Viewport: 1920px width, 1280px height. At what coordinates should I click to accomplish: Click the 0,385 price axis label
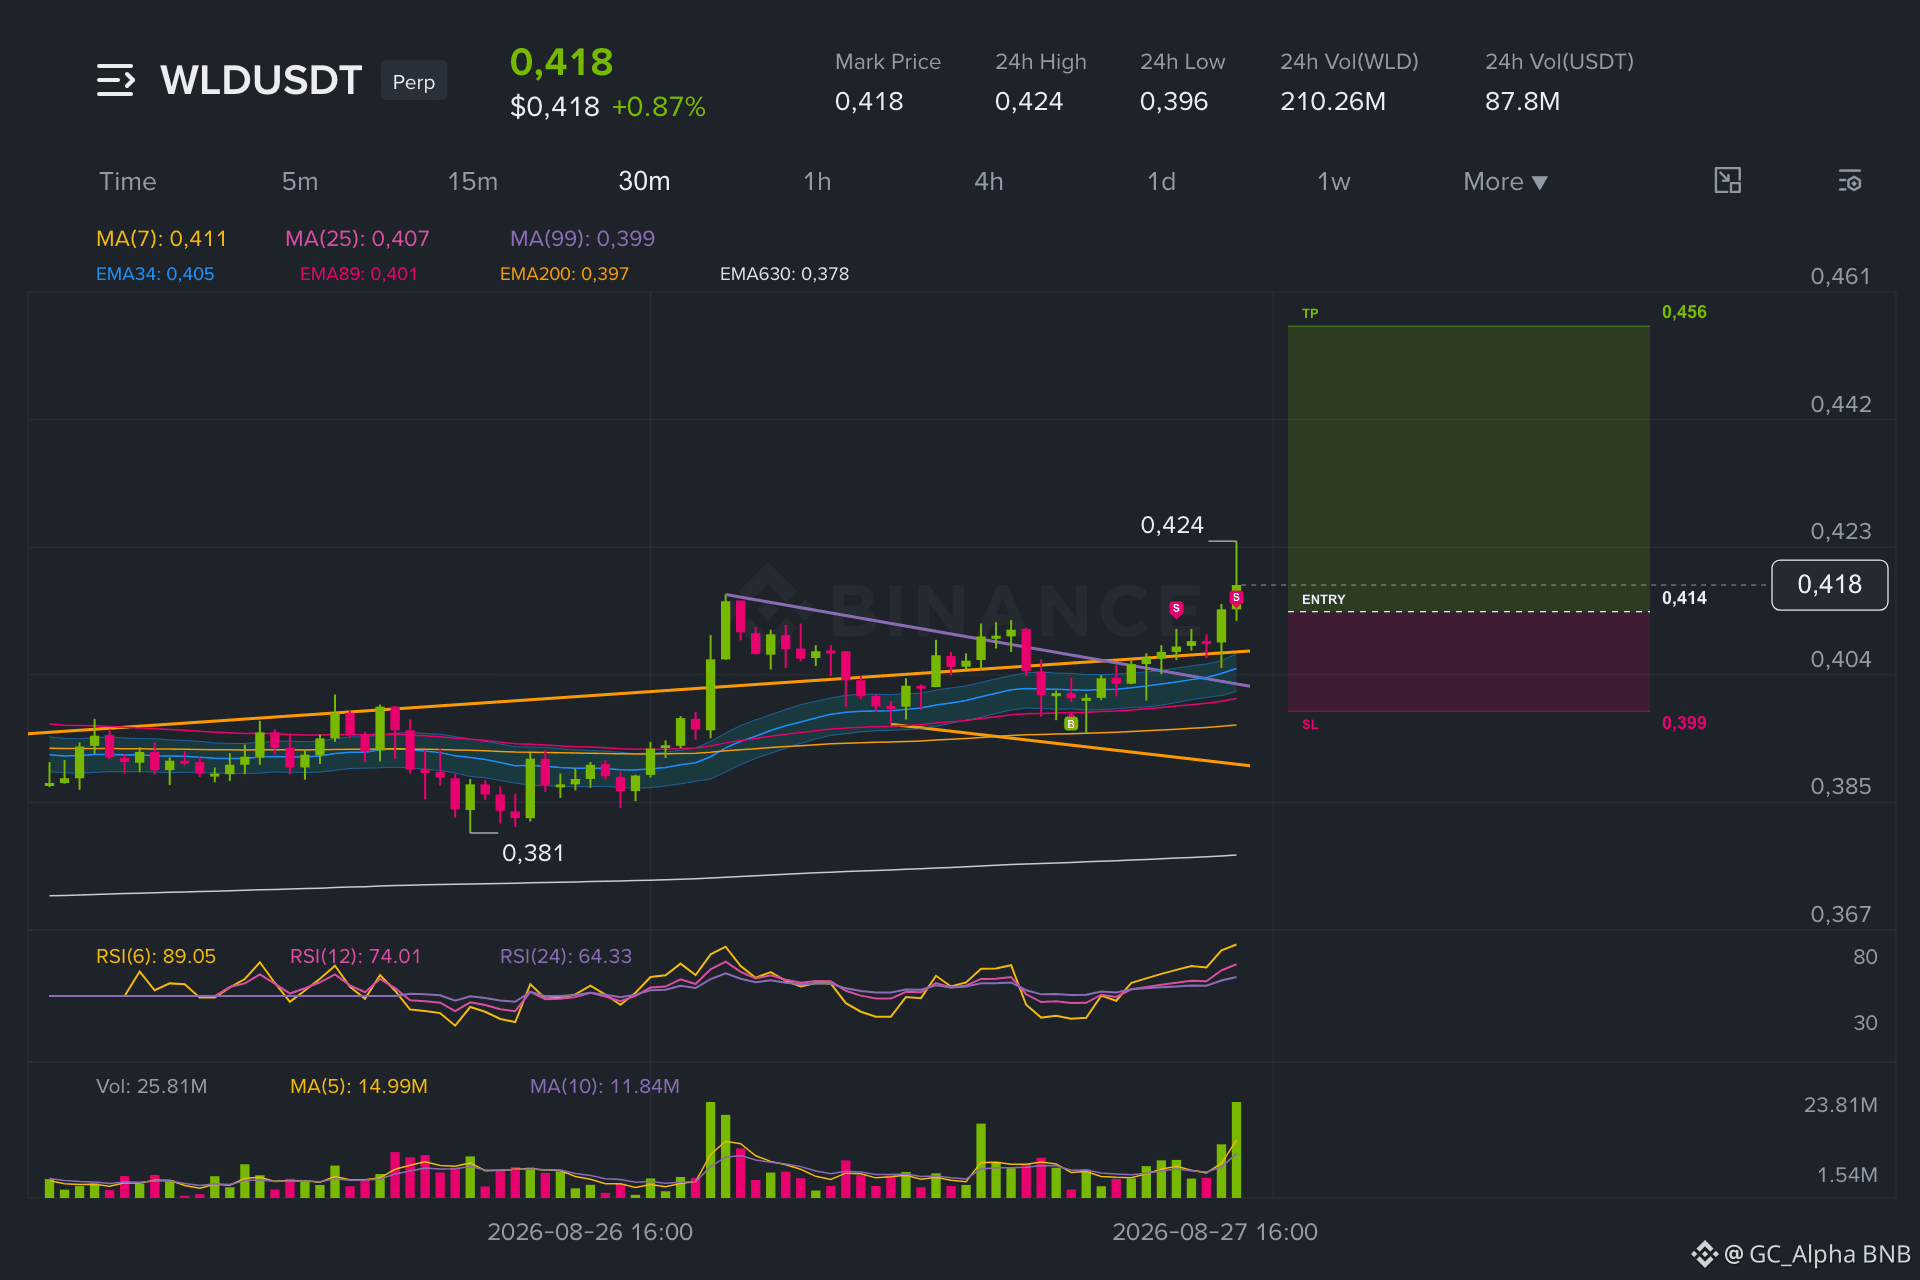pos(1840,786)
